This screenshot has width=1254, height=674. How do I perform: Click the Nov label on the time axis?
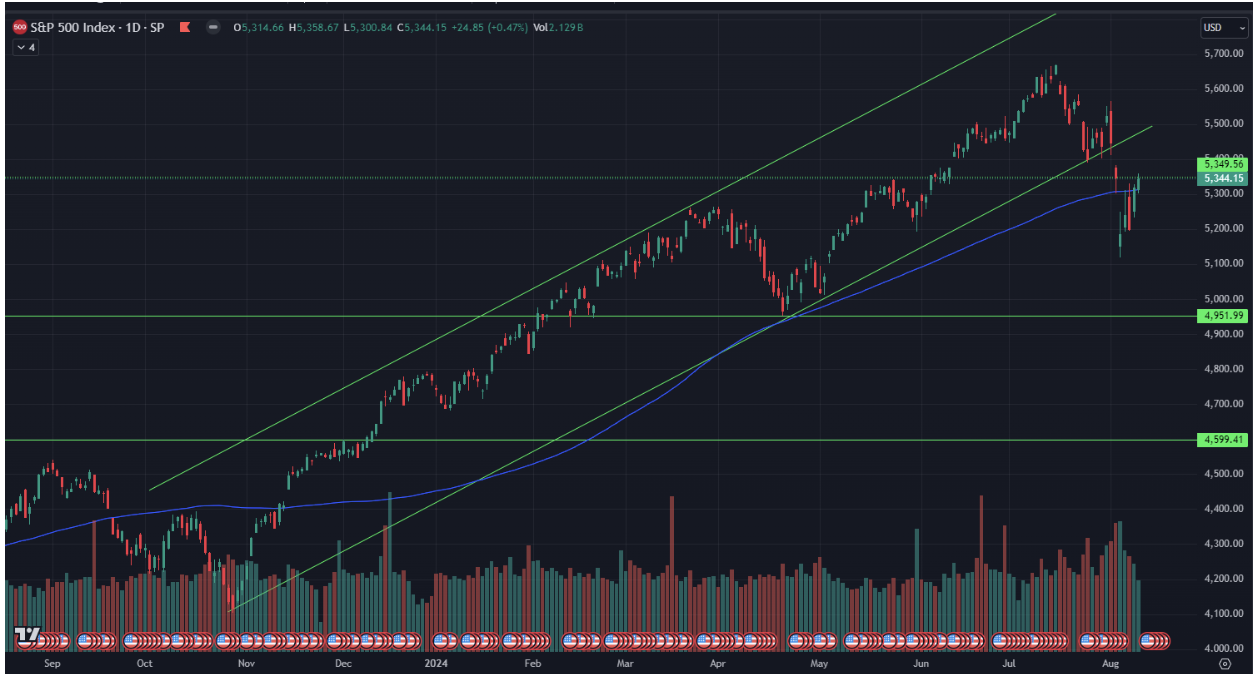[245, 663]
